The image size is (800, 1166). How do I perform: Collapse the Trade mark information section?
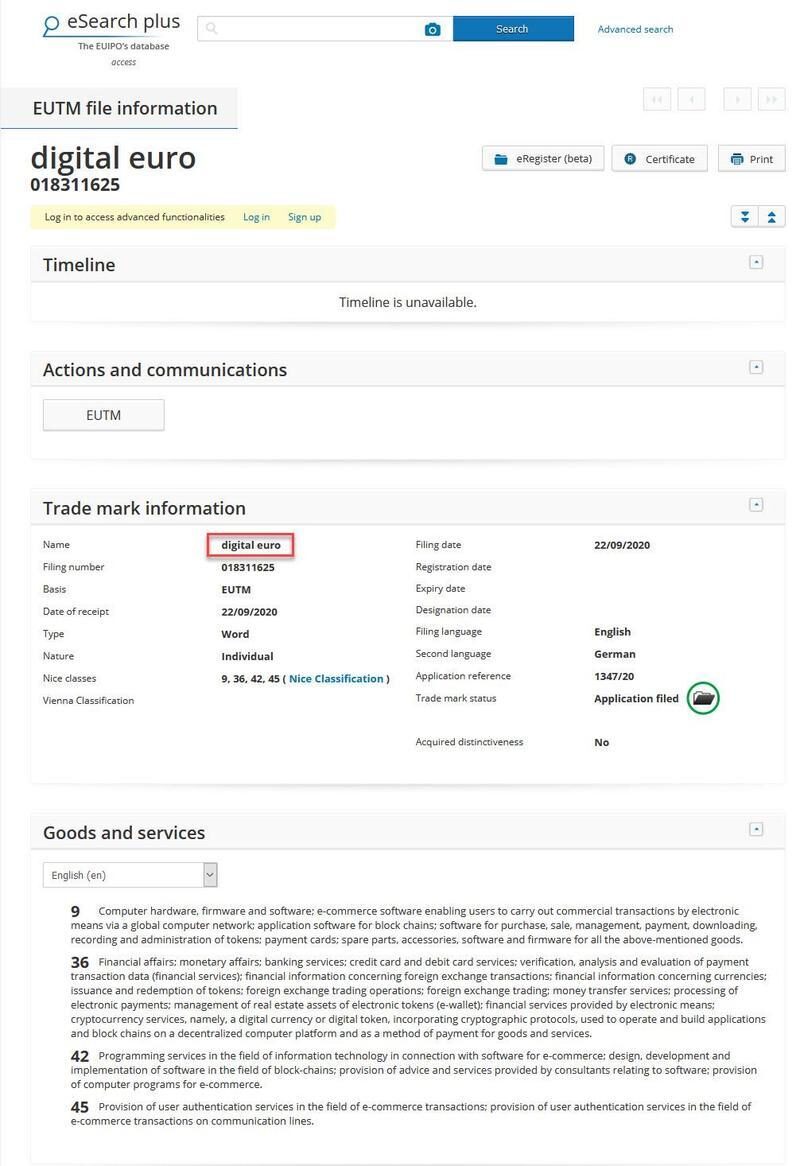tap(756, 505)
